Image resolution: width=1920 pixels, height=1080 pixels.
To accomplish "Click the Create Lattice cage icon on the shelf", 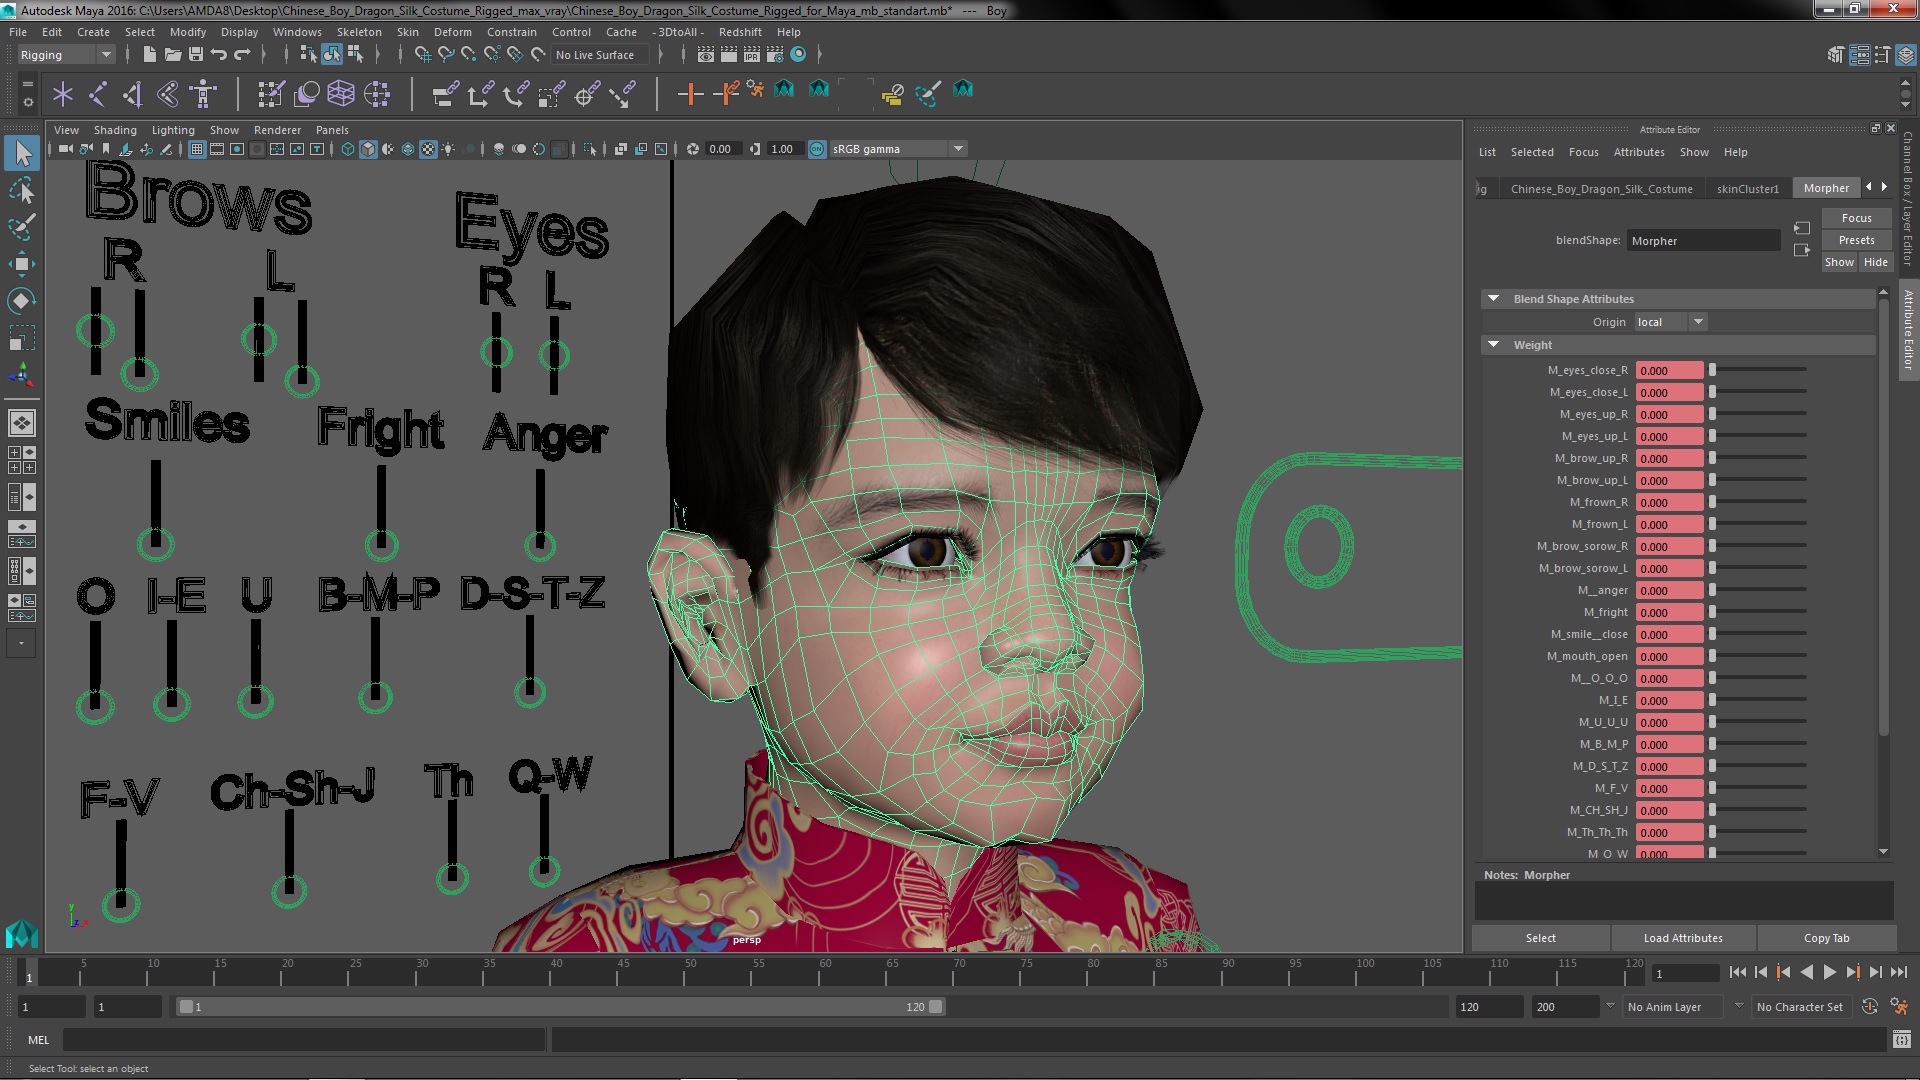I will (x=341, y=94).
